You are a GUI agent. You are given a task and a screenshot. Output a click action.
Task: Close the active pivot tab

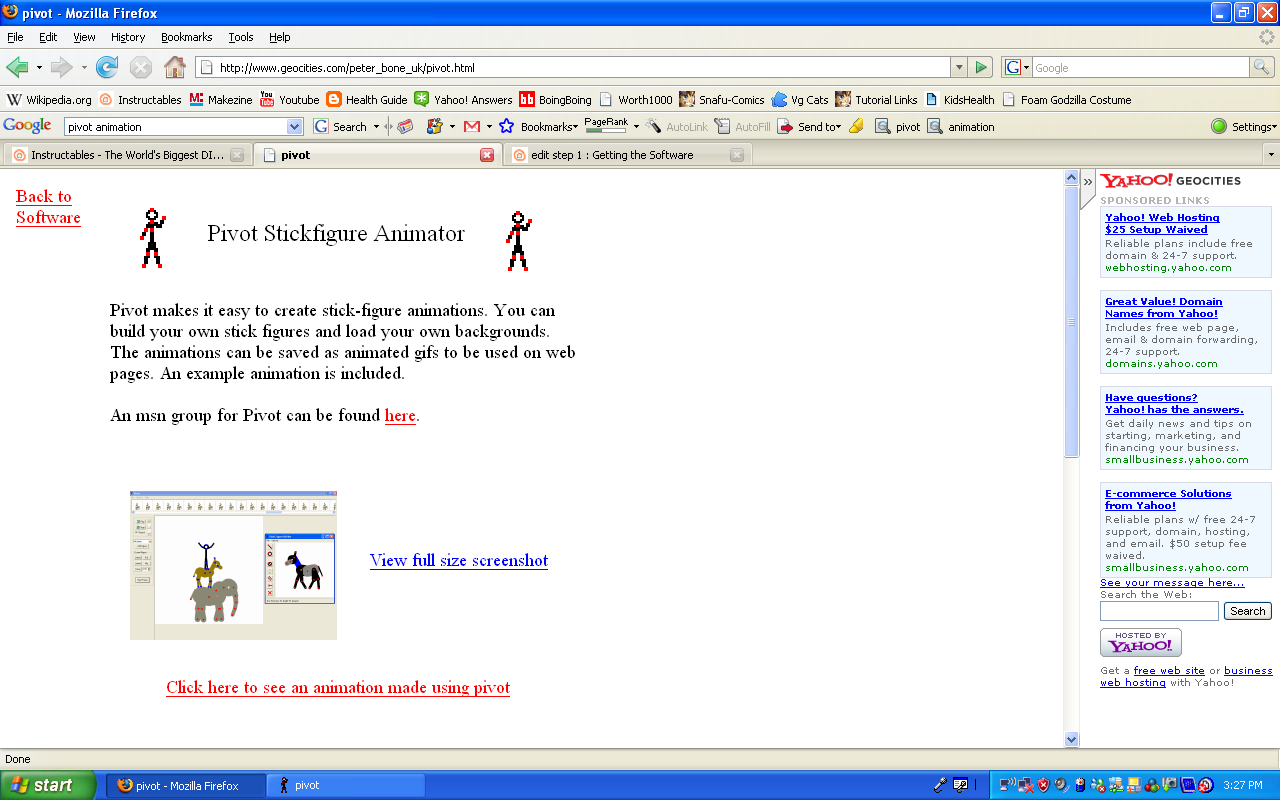[x=487, y=155]
